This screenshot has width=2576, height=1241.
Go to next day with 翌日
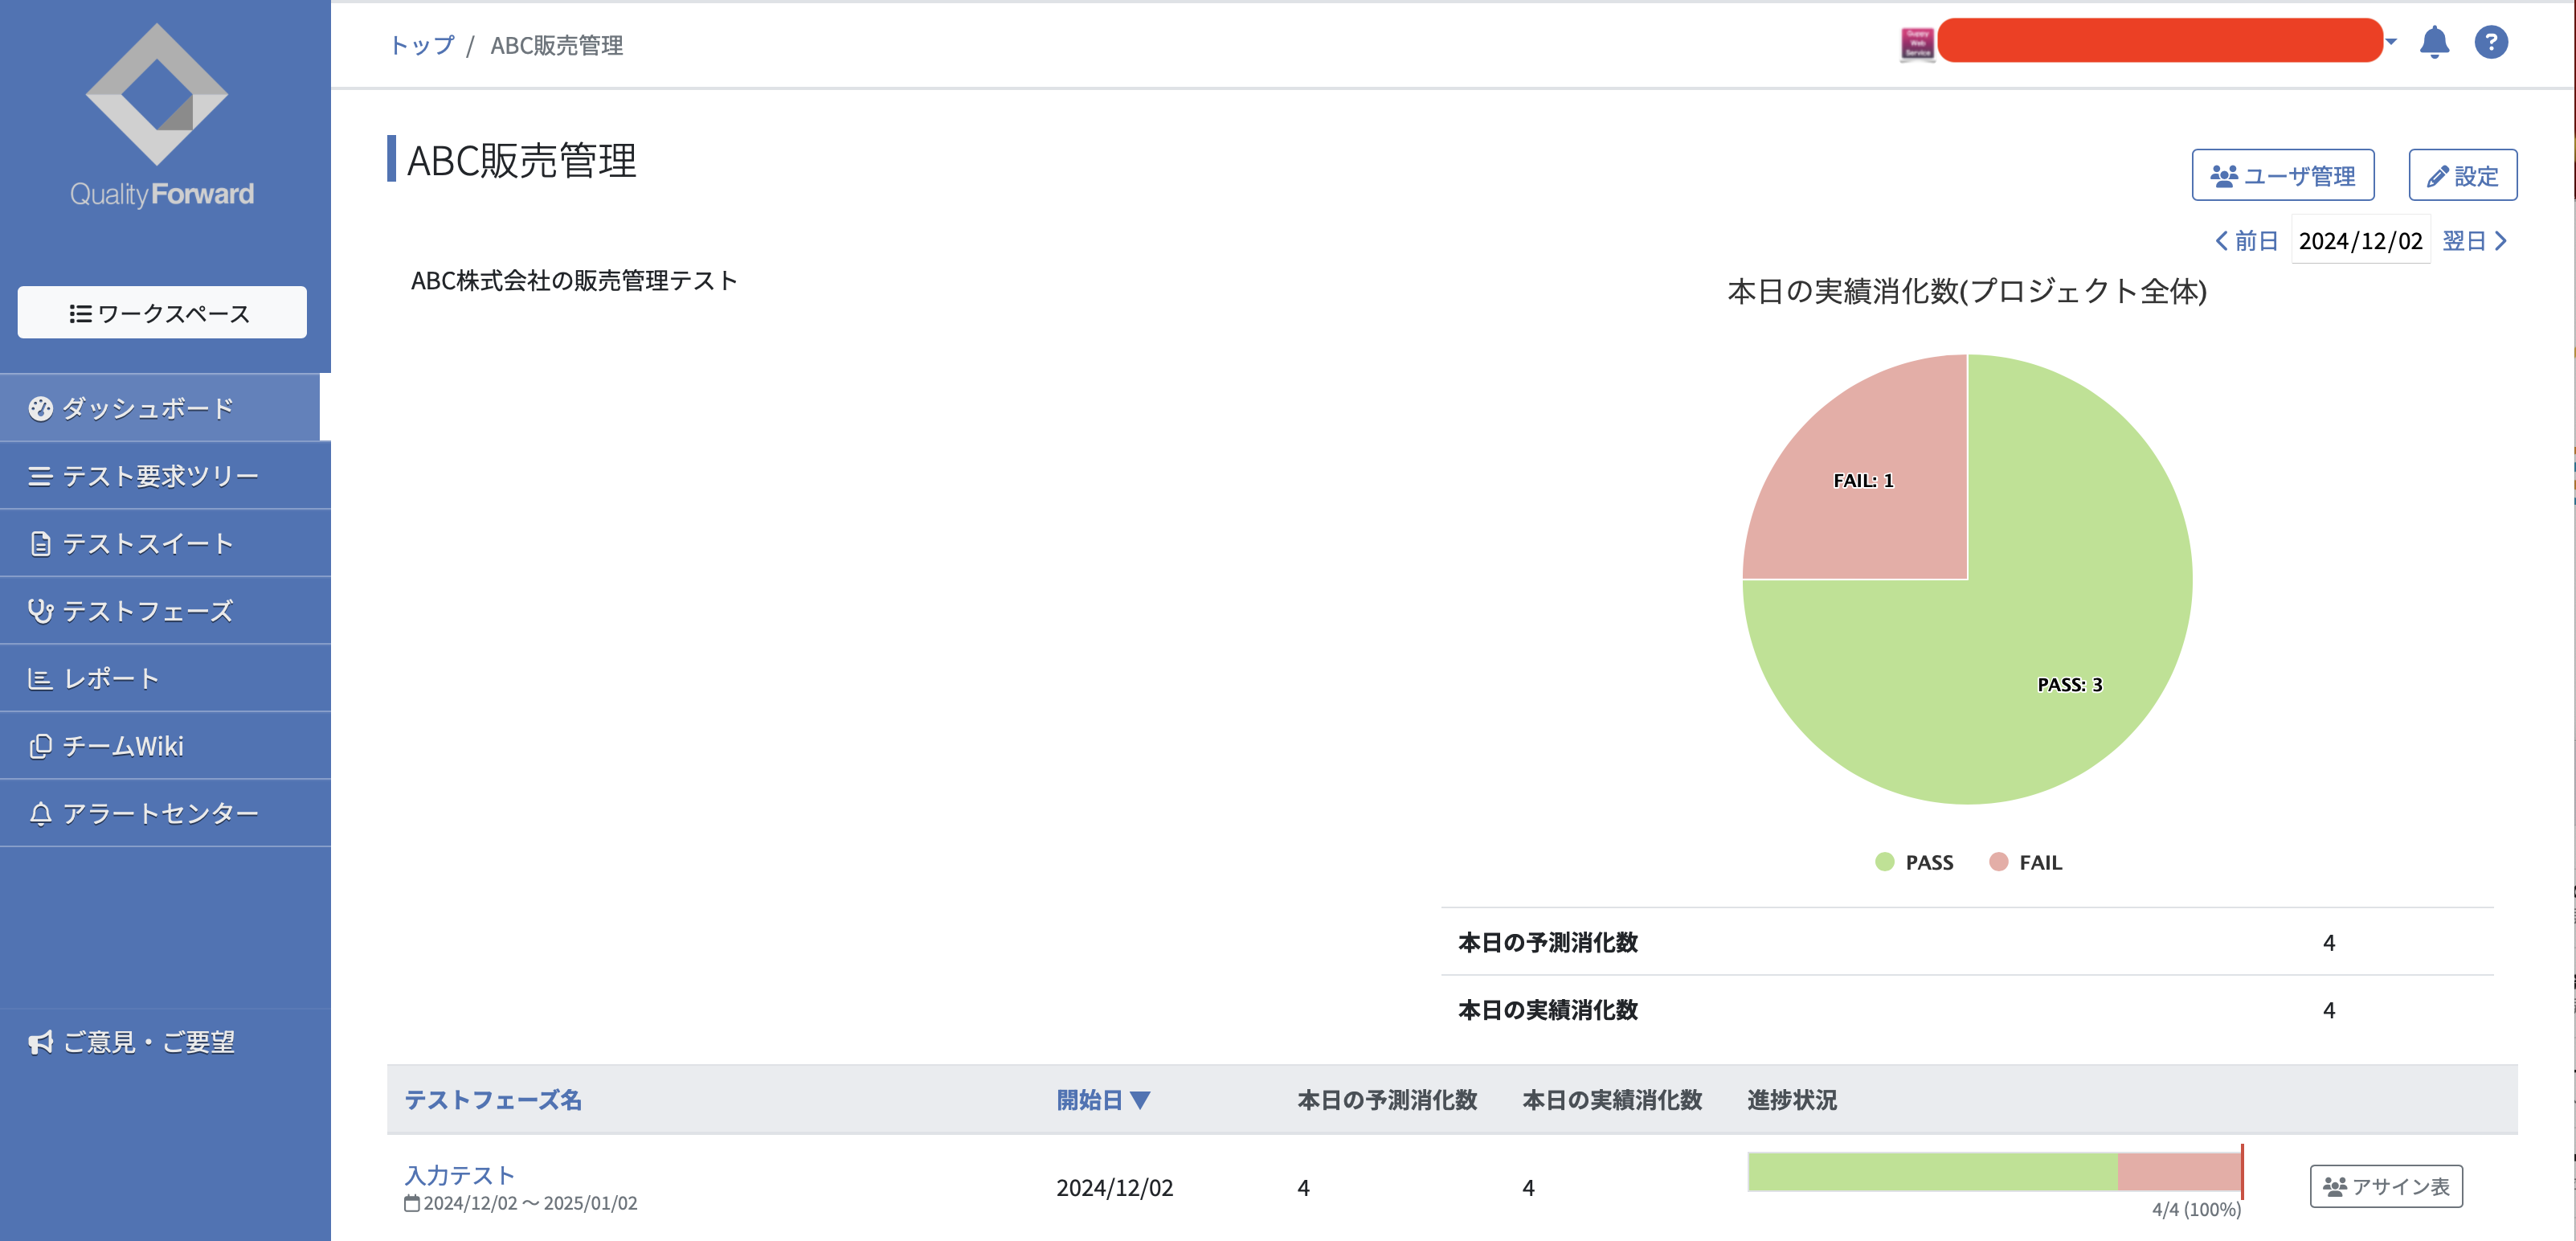coord(2474,241)
